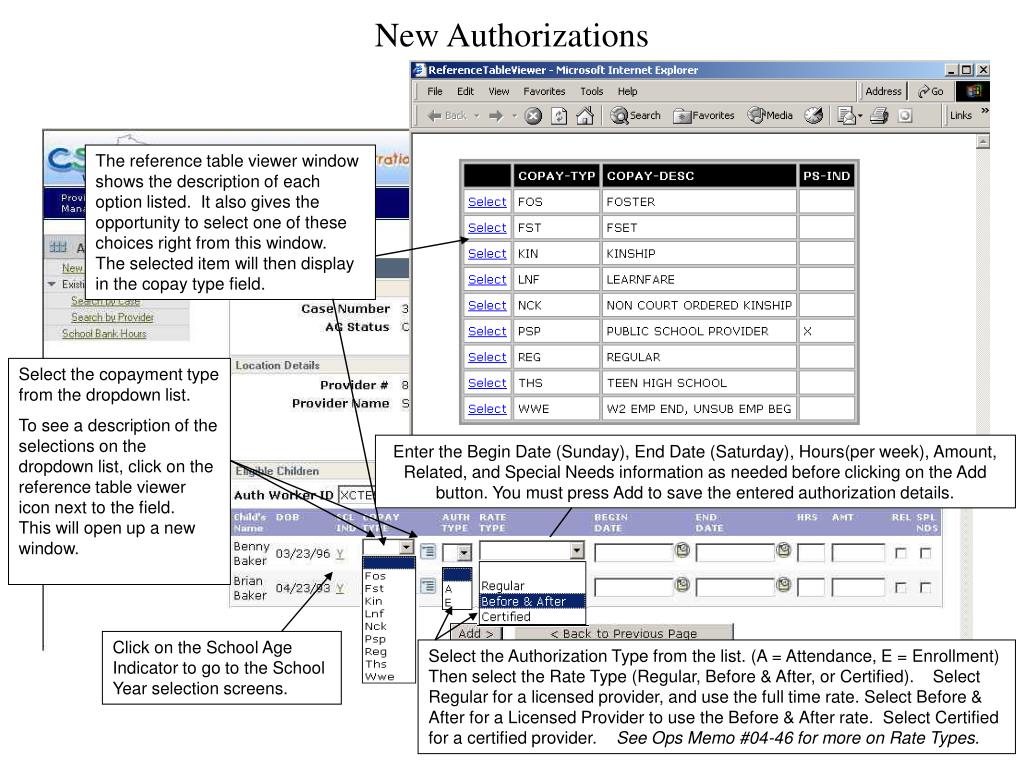Choose Before & After in rate type list
1024x768 pixels.
[x=532, y=601]
